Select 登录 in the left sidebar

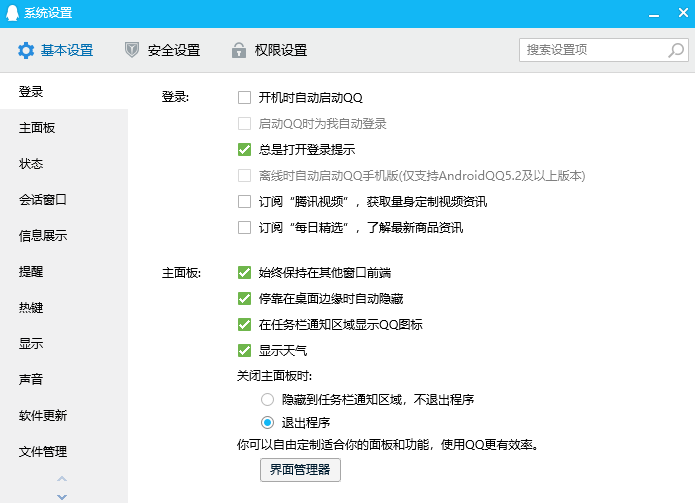click(64, 91)
